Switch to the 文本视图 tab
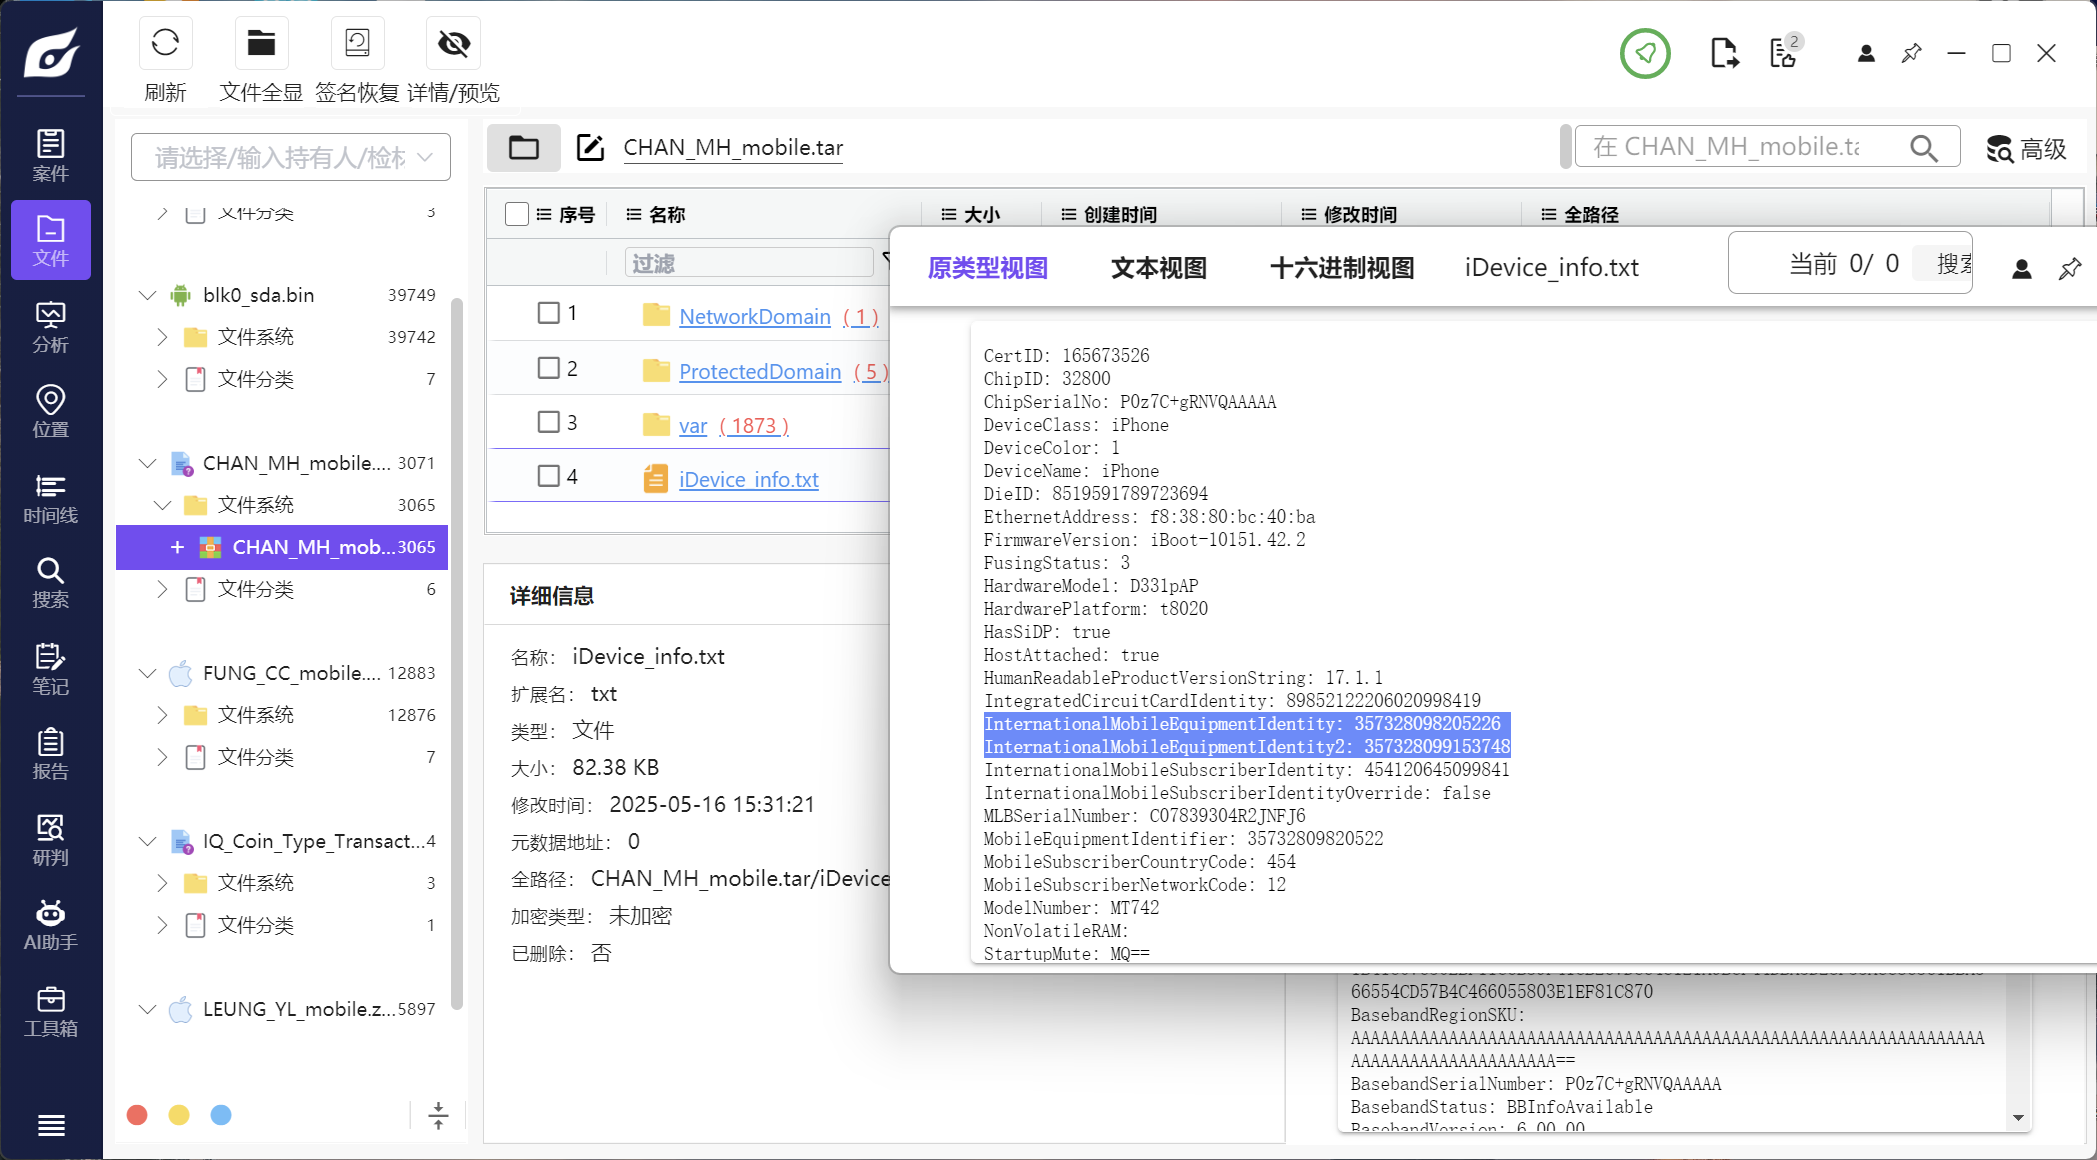 pyautogui.click(x=1159, y=268)
